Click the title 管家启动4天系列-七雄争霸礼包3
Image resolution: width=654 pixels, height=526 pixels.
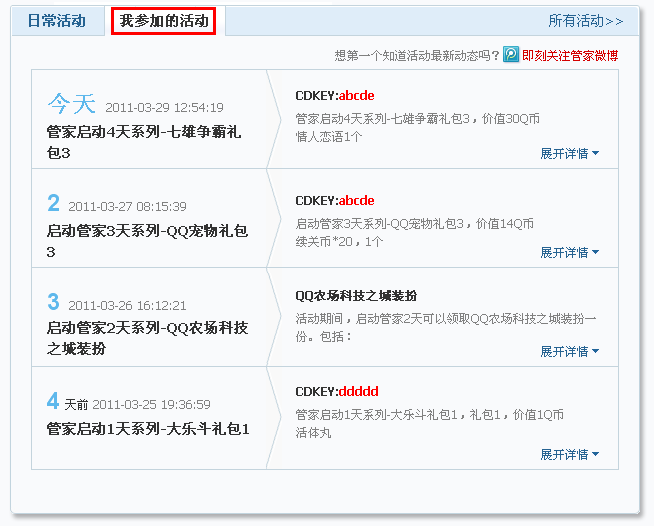[144, 142]
